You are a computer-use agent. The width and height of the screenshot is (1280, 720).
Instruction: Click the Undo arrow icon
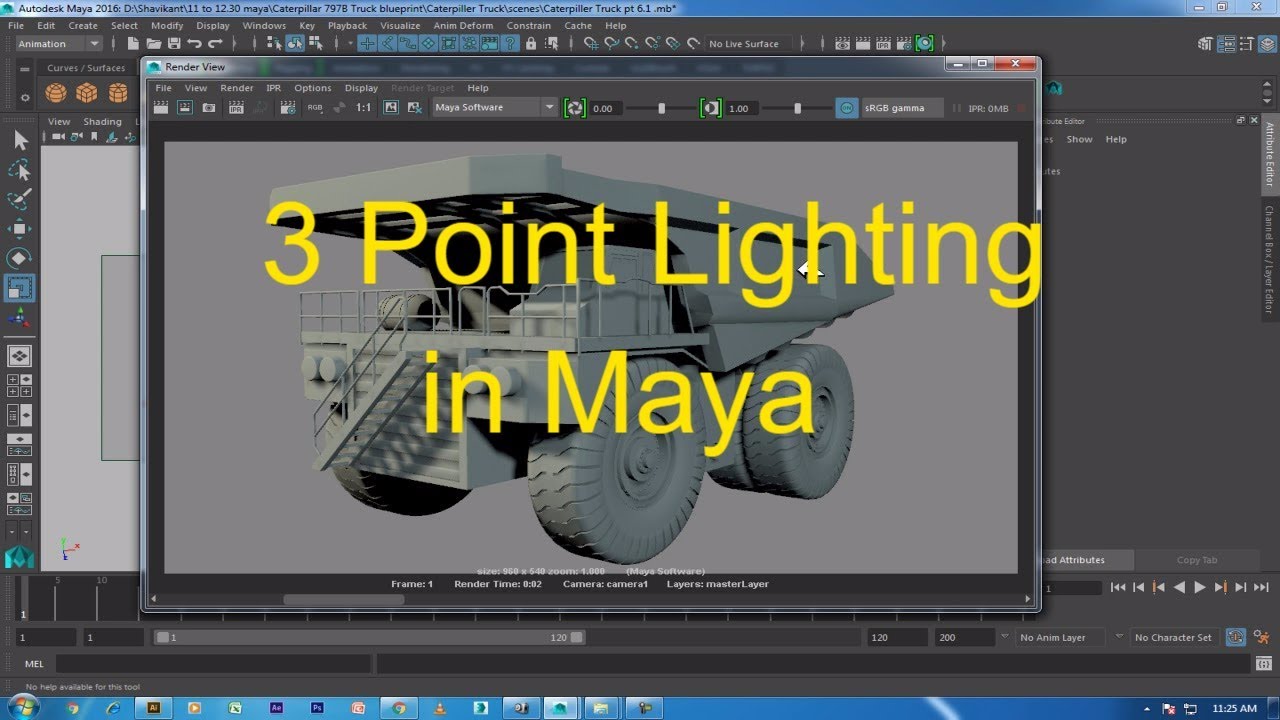[194, 44]
